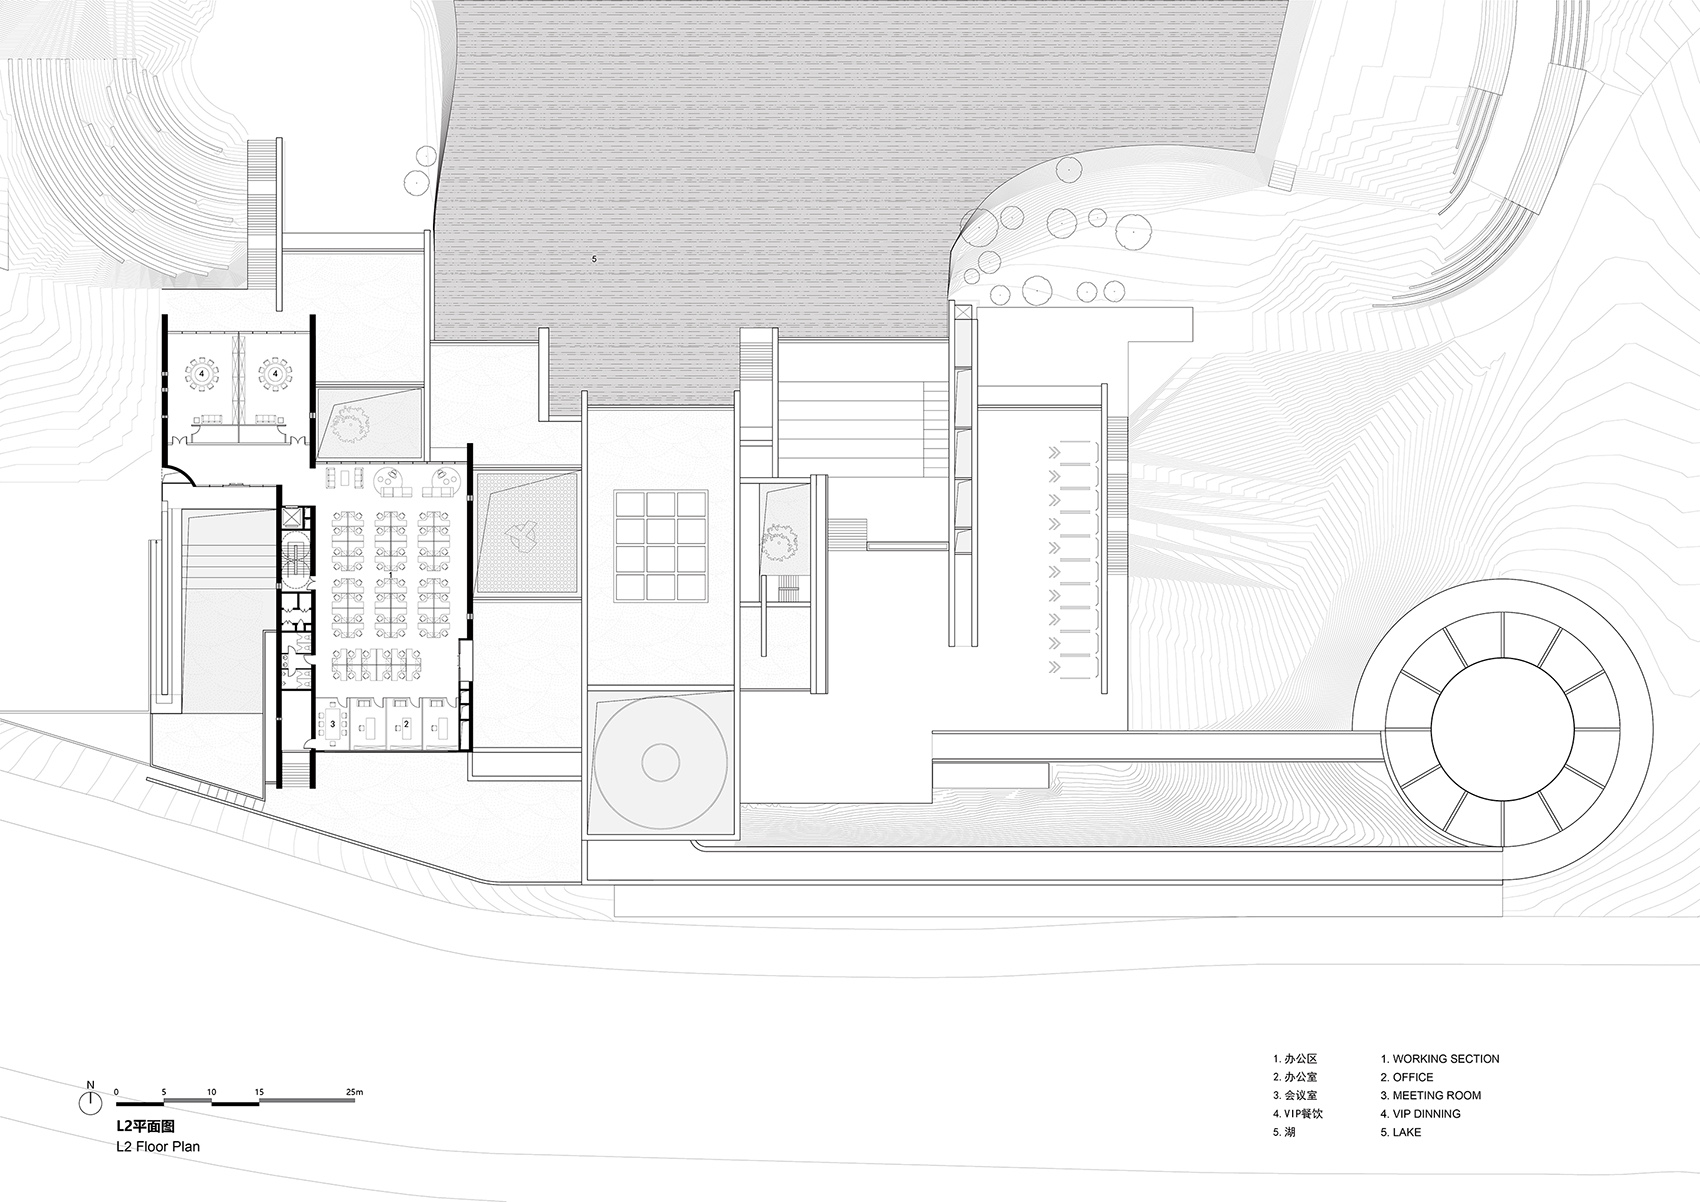
Task: Click legend entry '4. VIP DINNING'
Action: [x=1420, y=1113]
